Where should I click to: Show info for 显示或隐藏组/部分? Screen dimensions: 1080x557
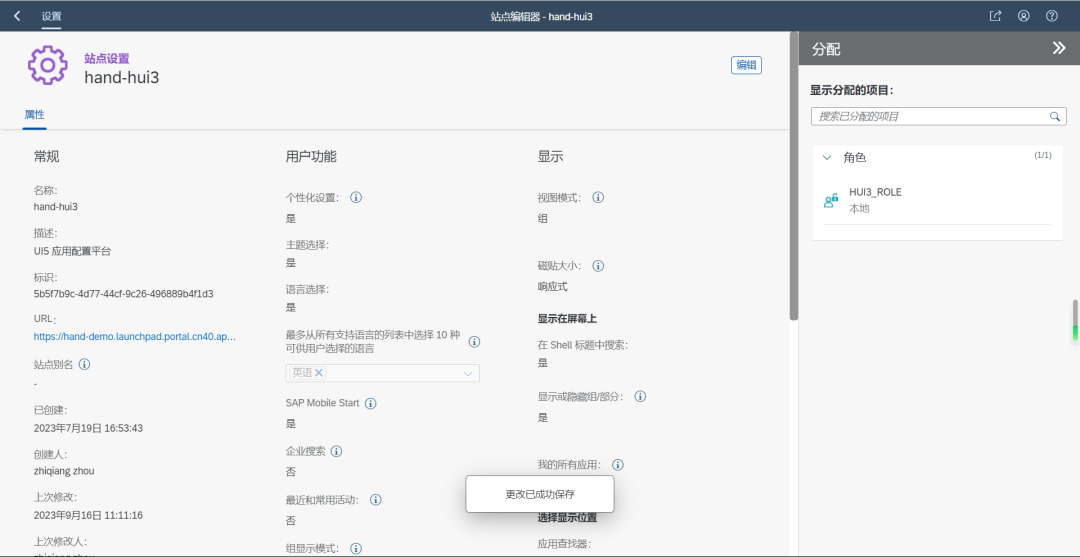tap(640, 397)
